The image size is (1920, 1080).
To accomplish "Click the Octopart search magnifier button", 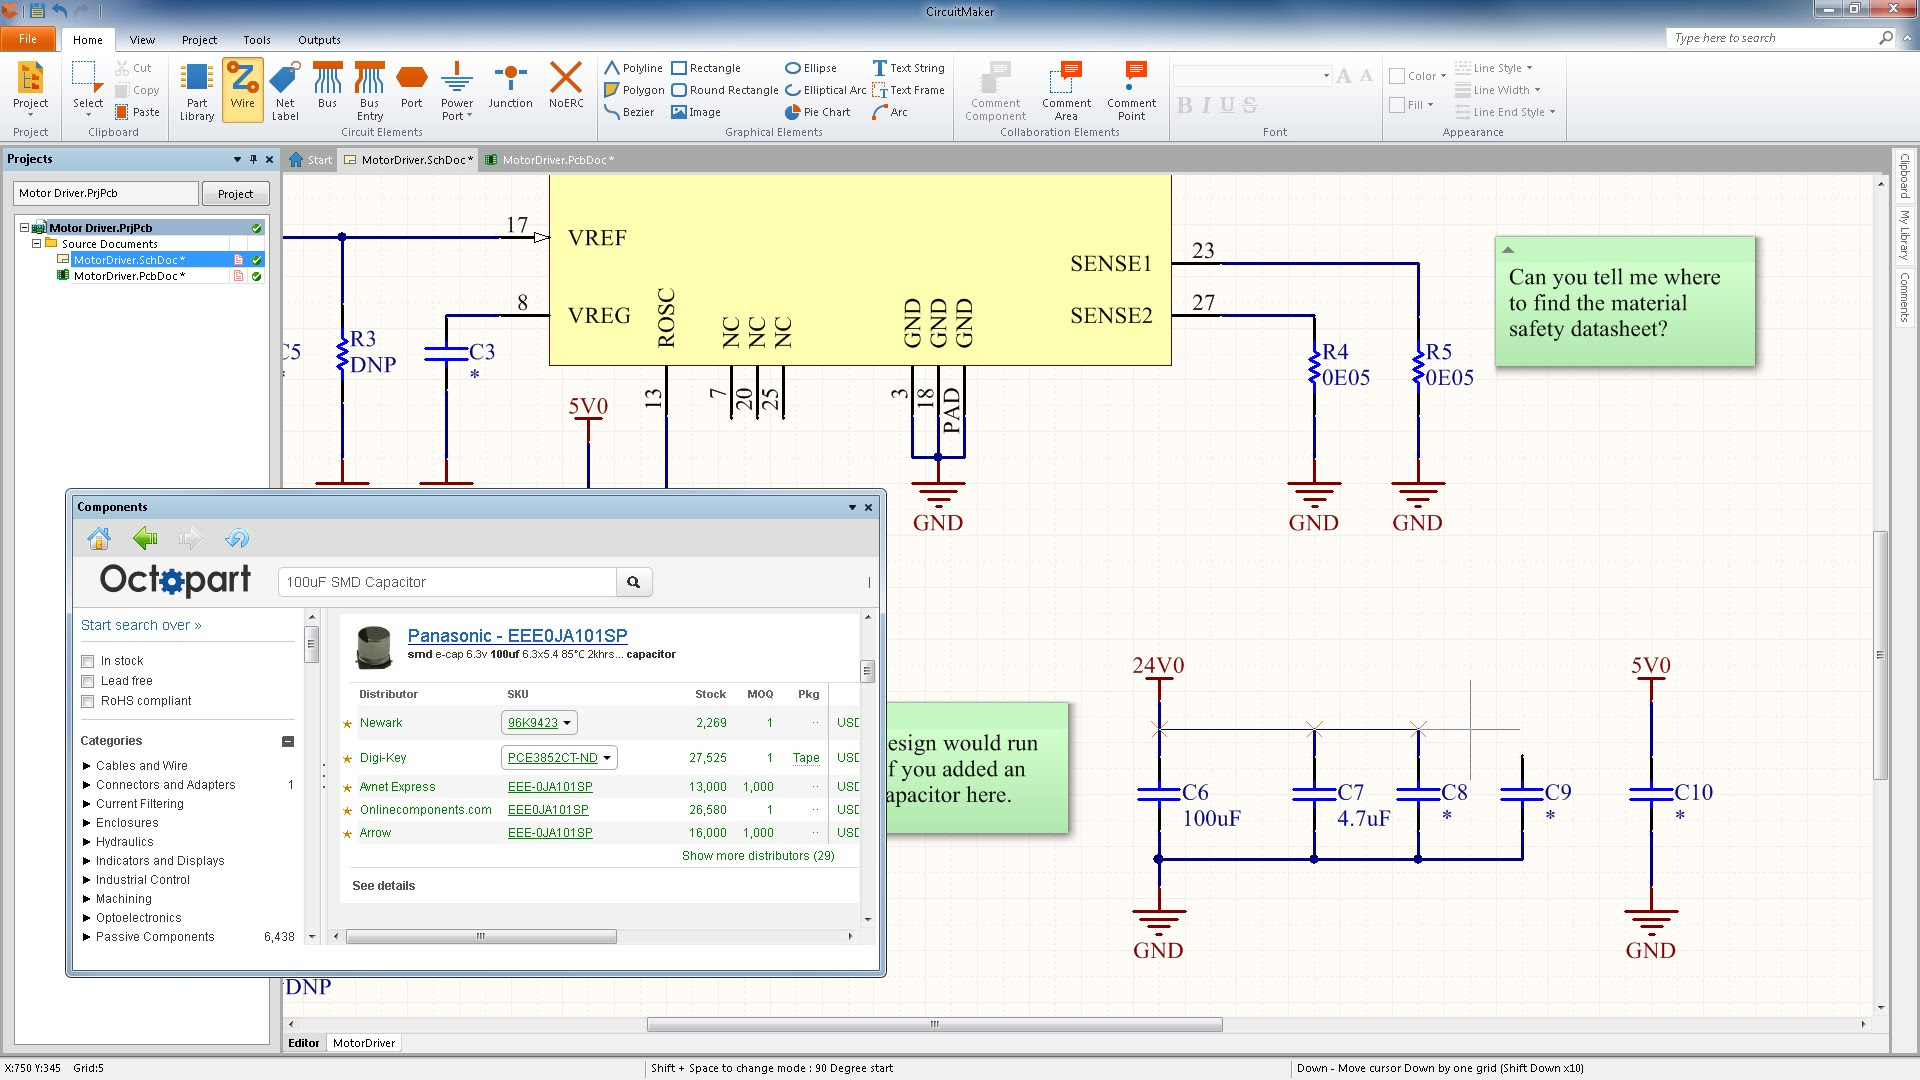I will pos(634,582).
